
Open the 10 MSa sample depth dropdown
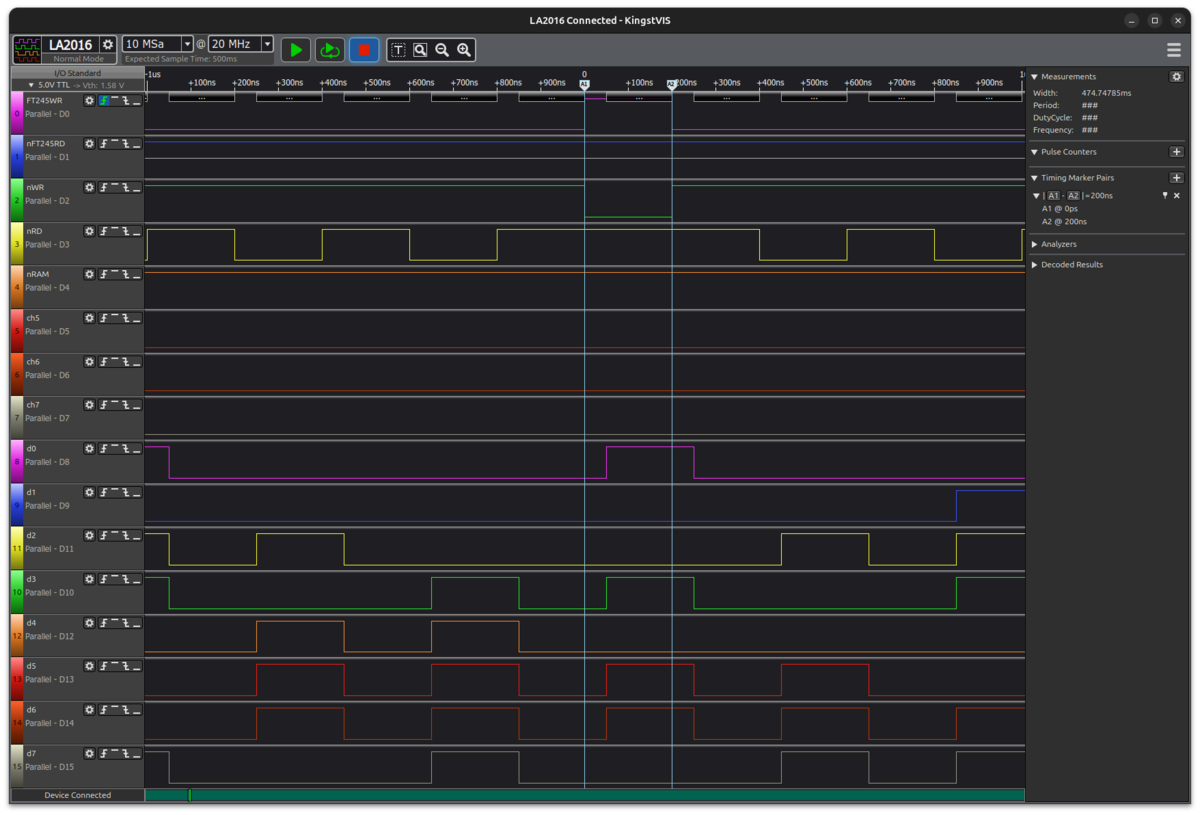[x=158, y=44]
